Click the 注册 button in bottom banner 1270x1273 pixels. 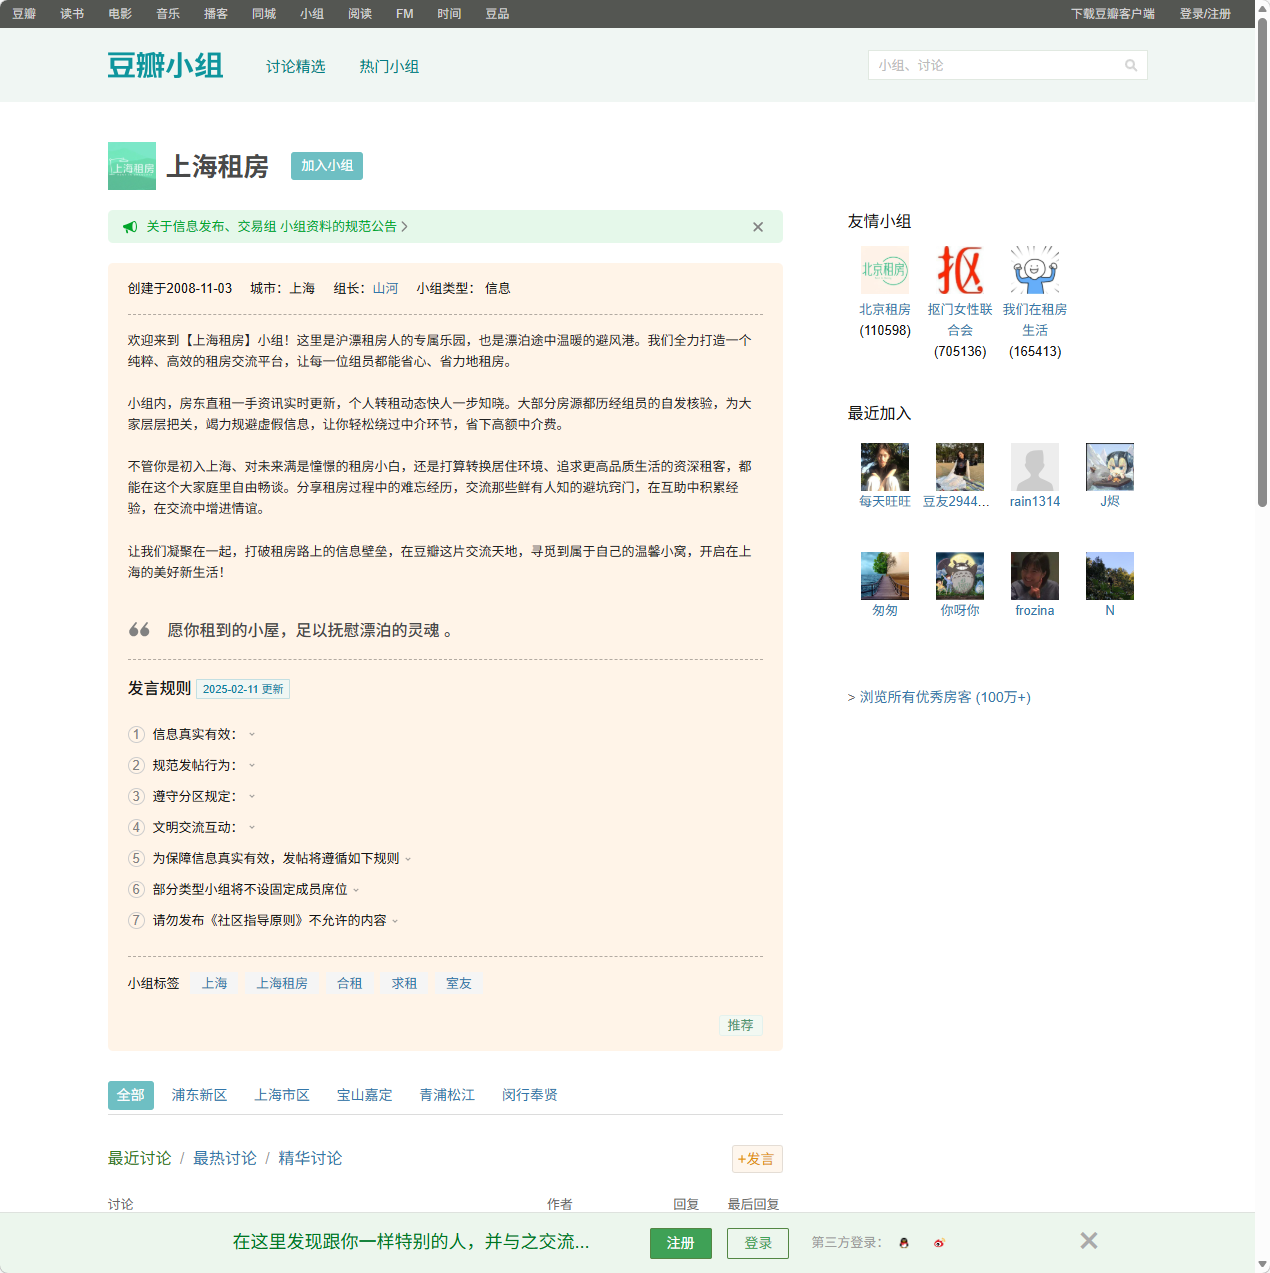pos(681,1243)
